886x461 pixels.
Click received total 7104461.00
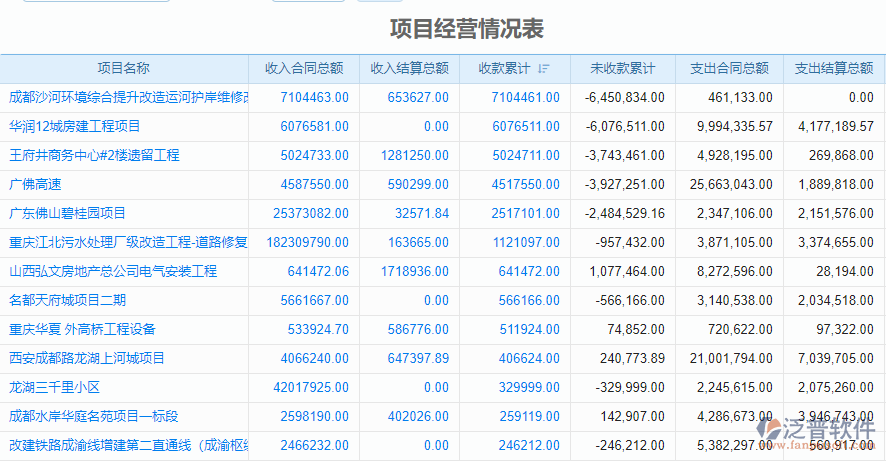click(525, 97)
